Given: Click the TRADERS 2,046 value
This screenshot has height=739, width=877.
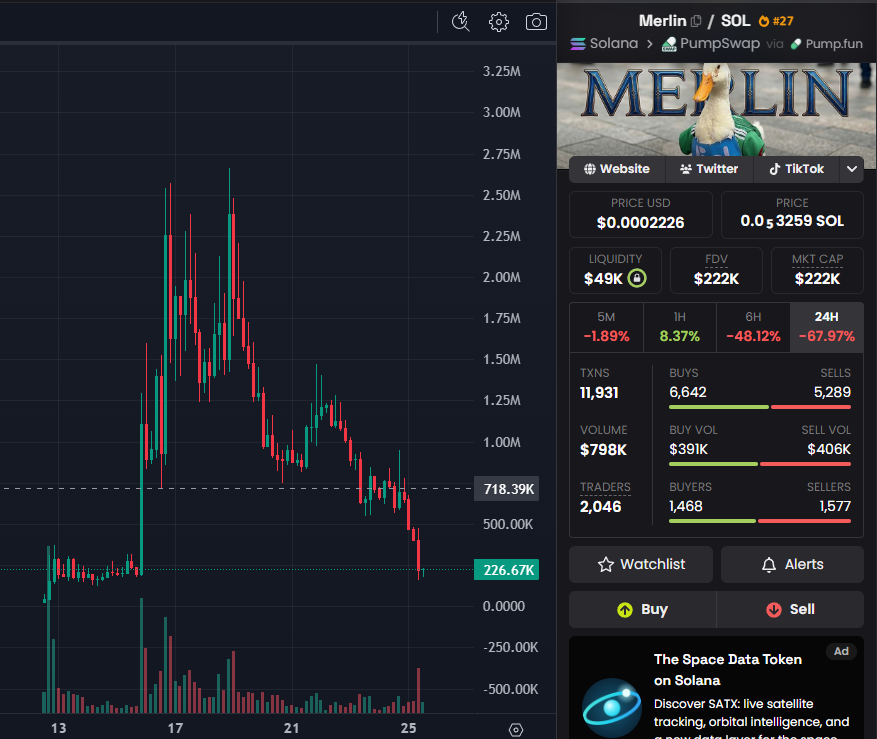Looking at the screenshot, I should [x=600, y=507].
